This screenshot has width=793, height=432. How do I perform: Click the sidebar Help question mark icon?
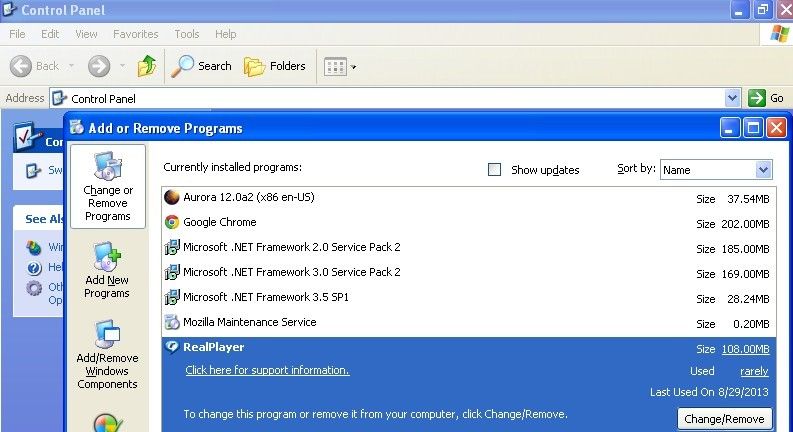(34, 267)
